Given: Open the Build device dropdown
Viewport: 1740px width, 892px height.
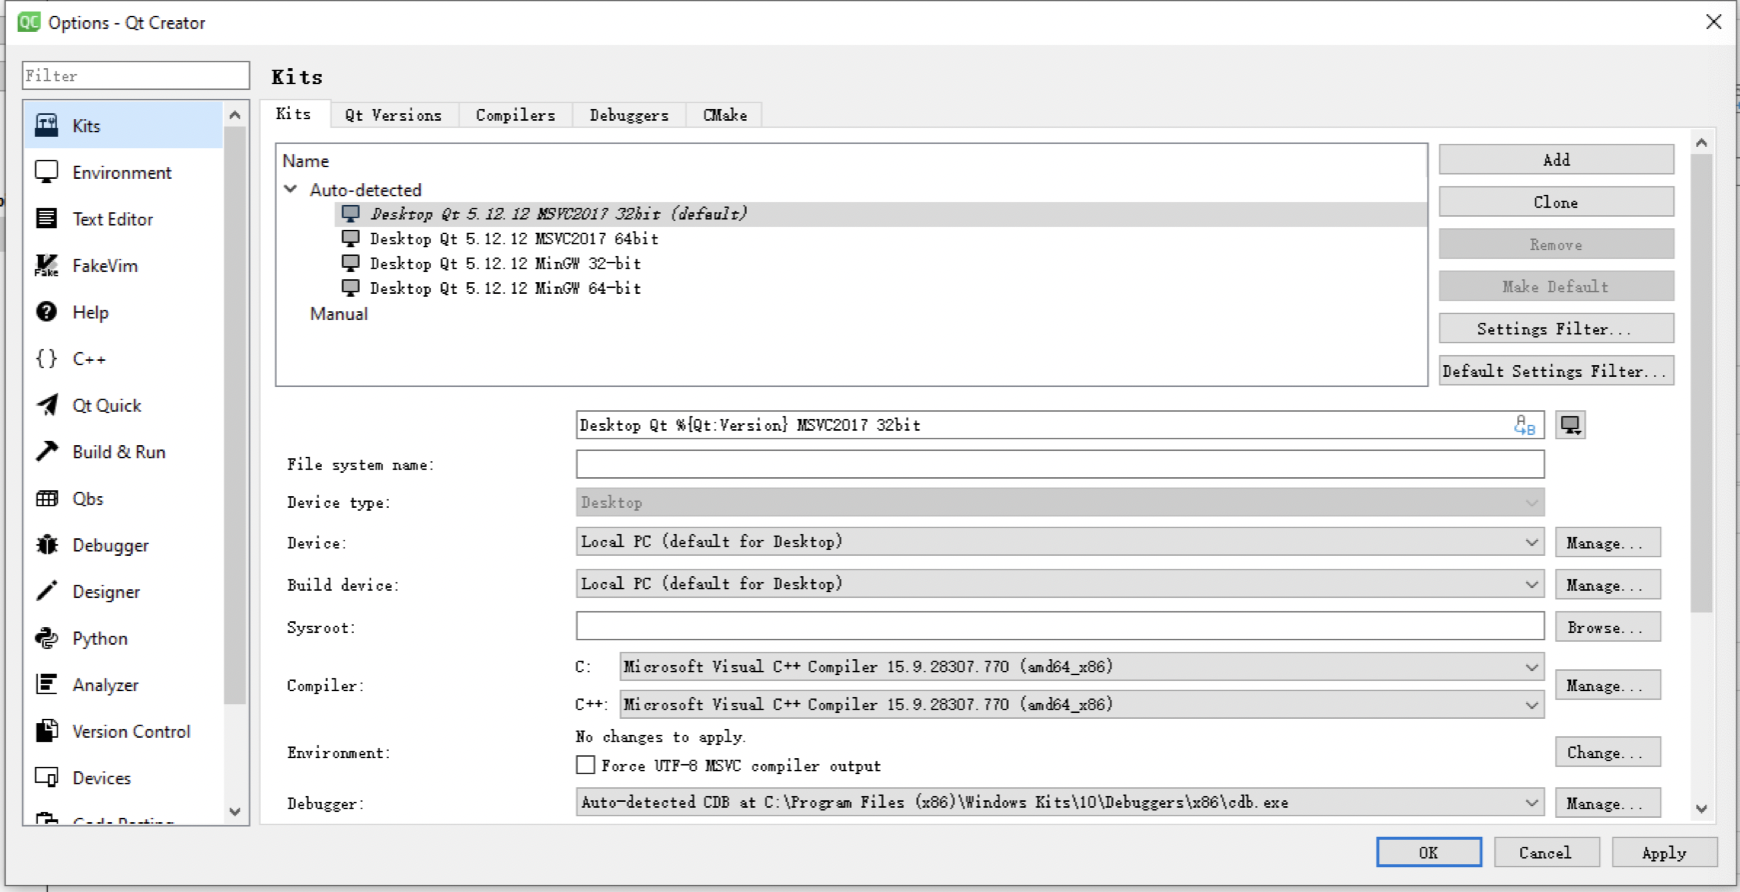Looking at the screenshot, I should [1060, 584].
